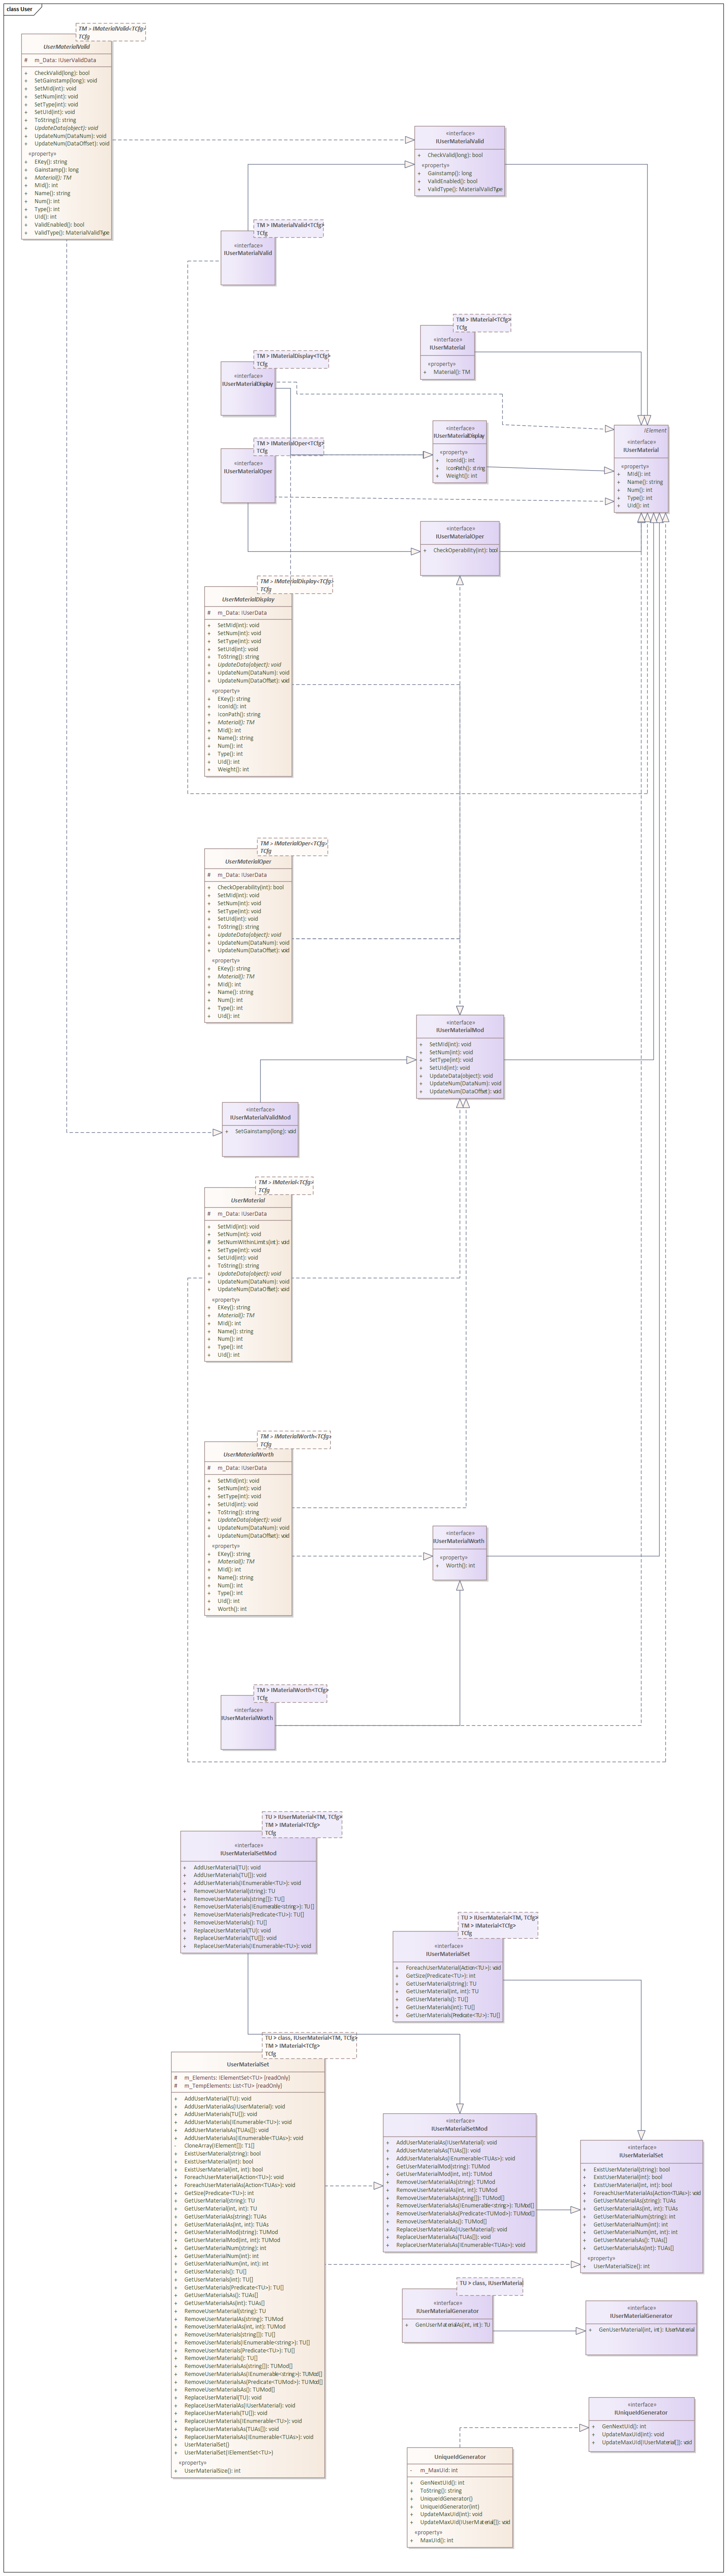The image size is (727, 2576).
Task: Select 'UserMaterialSize(): int' in UserMaterialSet class
Action: (x=212, y=2470)
